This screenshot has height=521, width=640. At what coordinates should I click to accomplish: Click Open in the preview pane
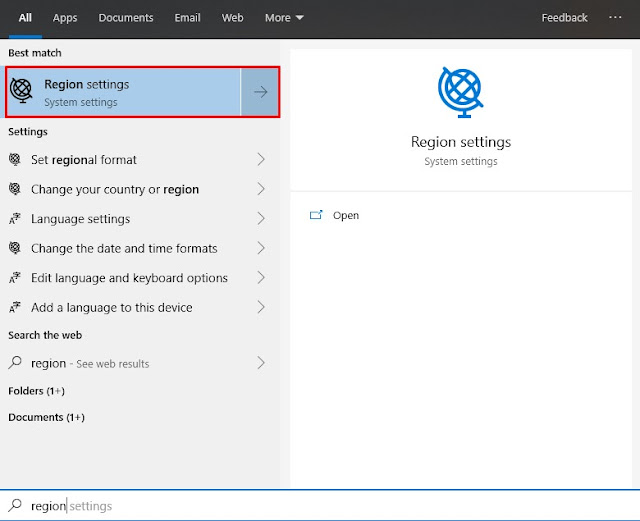[x=346, y=216]
